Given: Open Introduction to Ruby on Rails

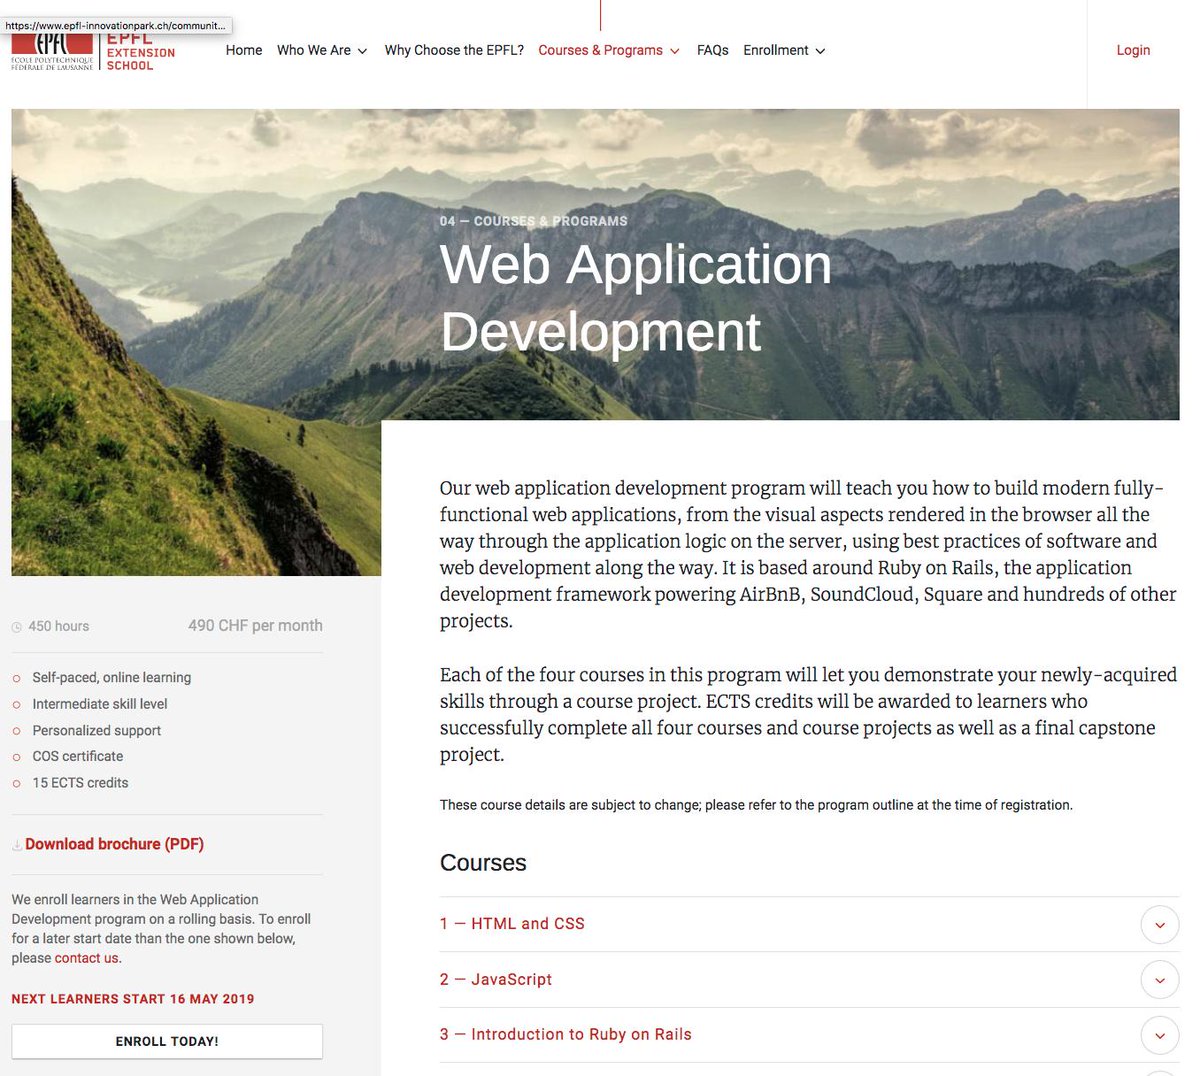Looking at the screenshot, I should 566,1034.
